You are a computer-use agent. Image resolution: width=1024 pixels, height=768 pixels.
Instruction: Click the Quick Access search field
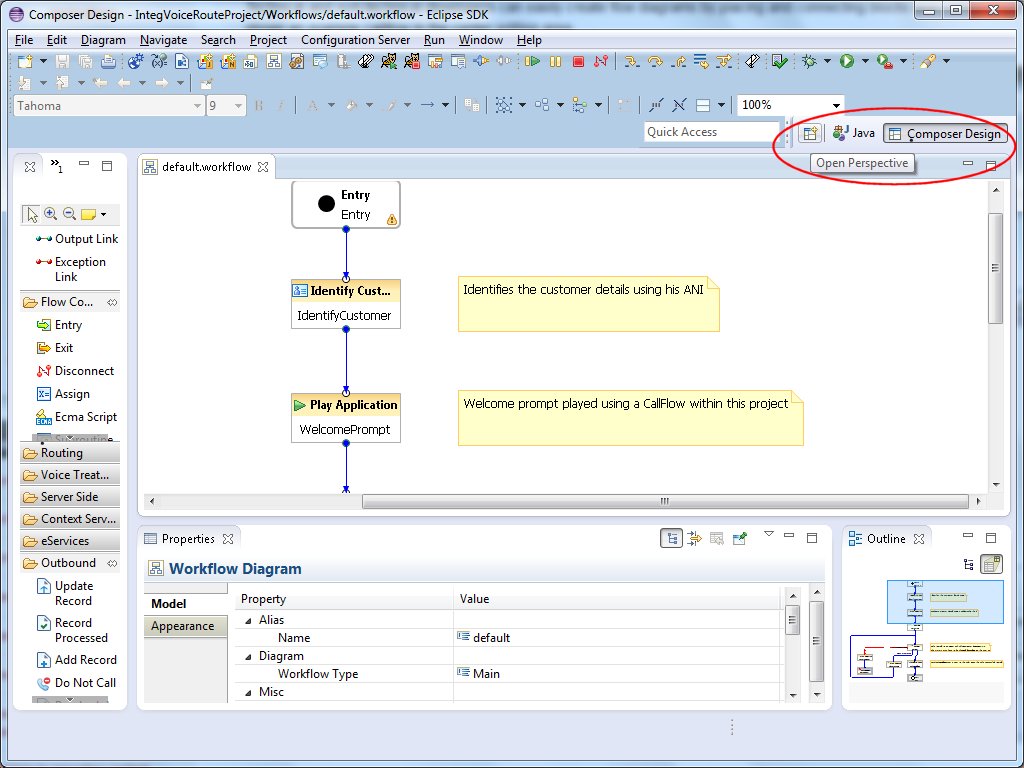click(712, 132)
